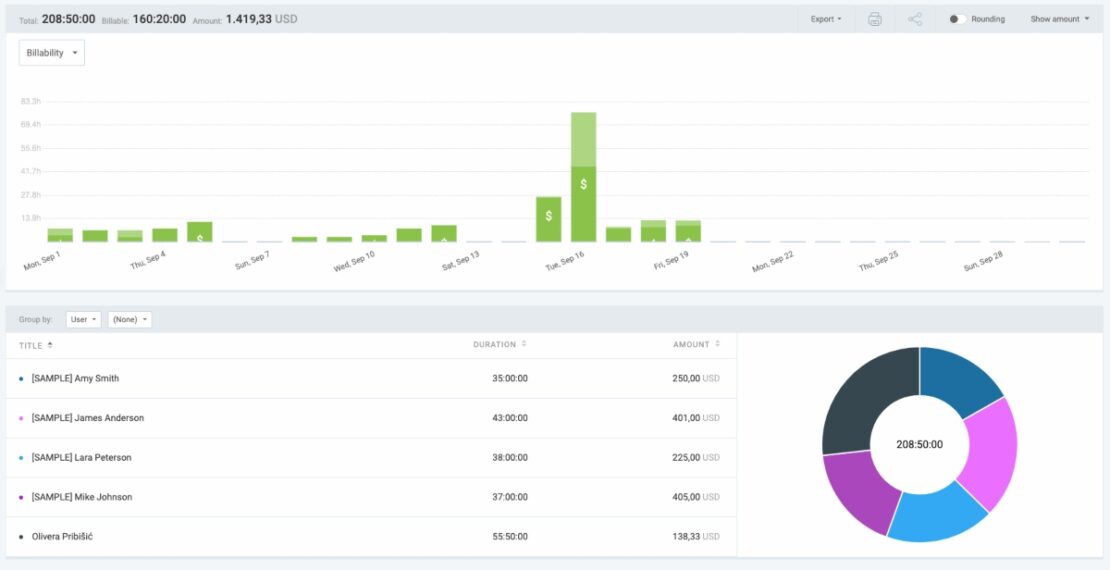Open the Billability chart dropdown
1110x570 pixels.
pyautogui.click(x=52, y=53)
